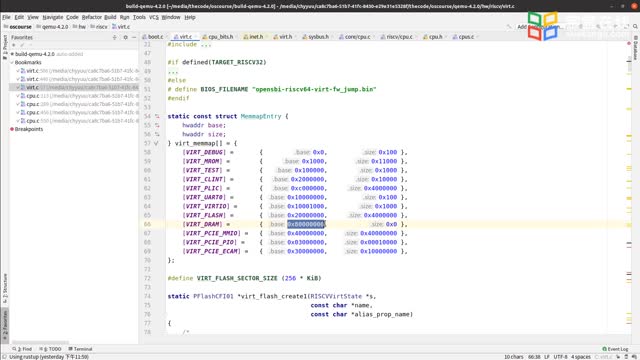Click the 0x80000000 selected base value
Viewport: 640px width, 360px height.
coord(306,224)
